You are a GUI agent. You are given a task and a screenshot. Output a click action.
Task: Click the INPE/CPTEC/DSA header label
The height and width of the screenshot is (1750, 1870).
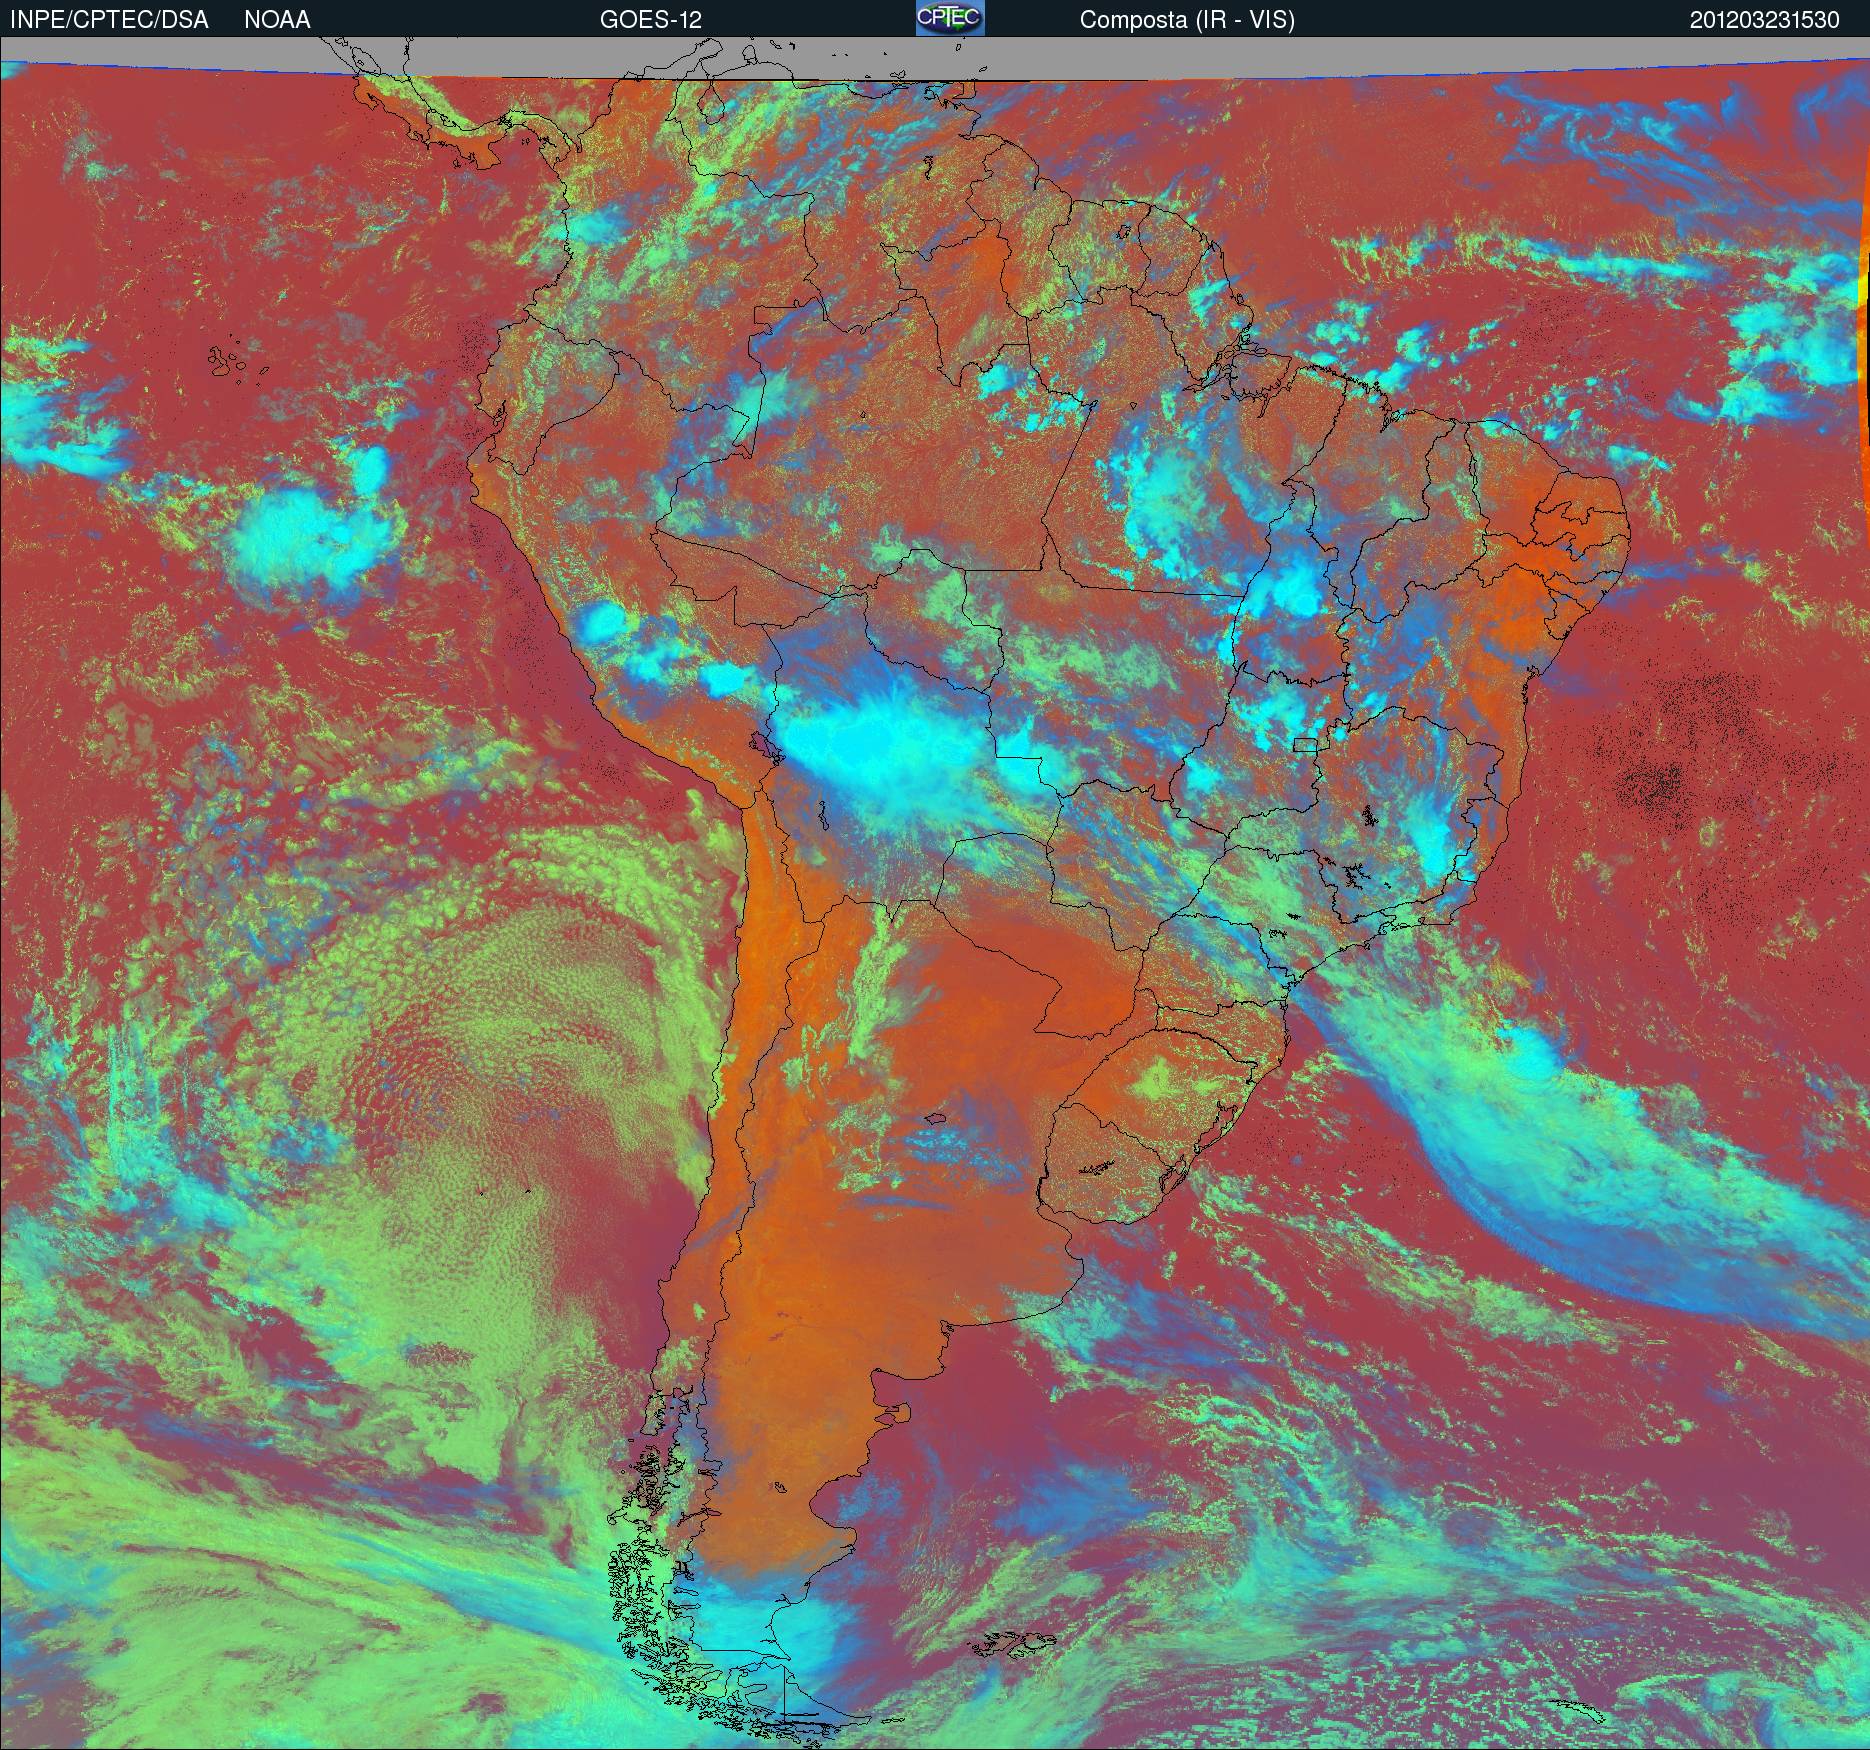[x=109, y=20]
